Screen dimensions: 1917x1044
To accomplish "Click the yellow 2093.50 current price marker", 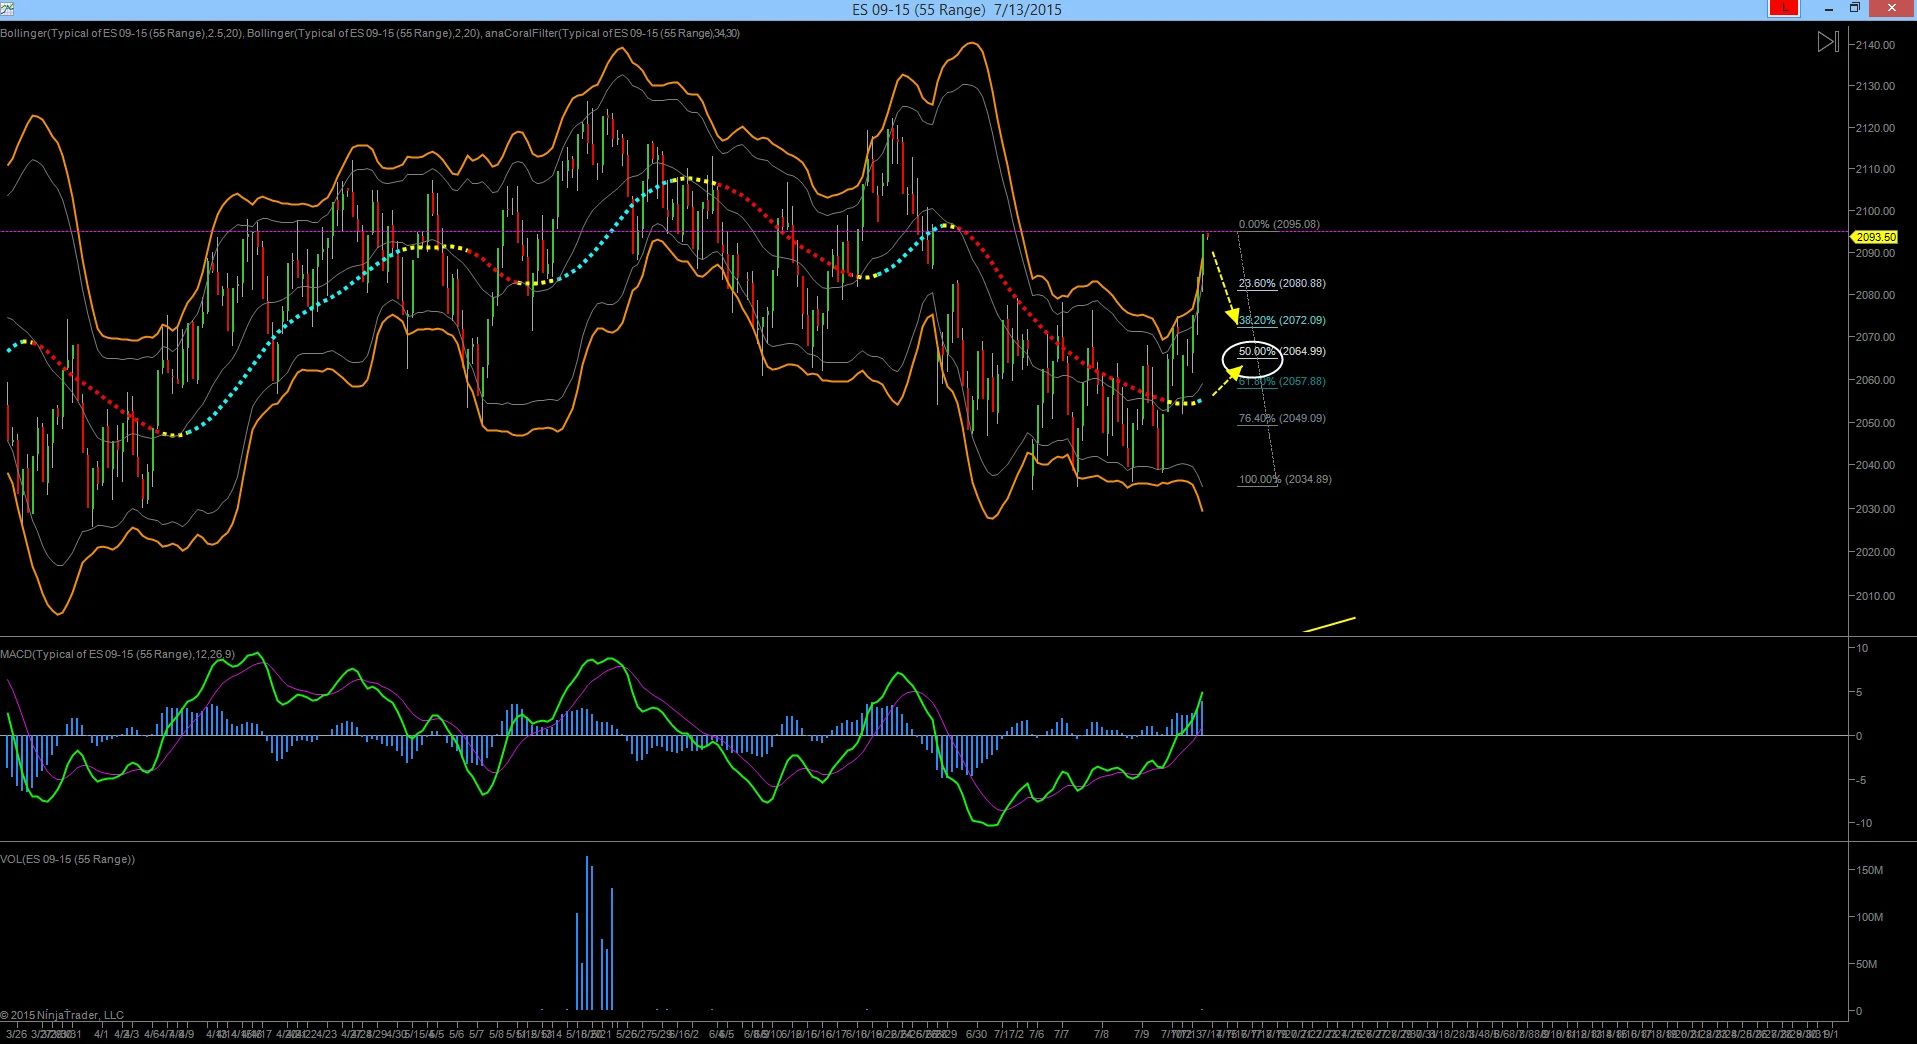I will point(1874,237).
